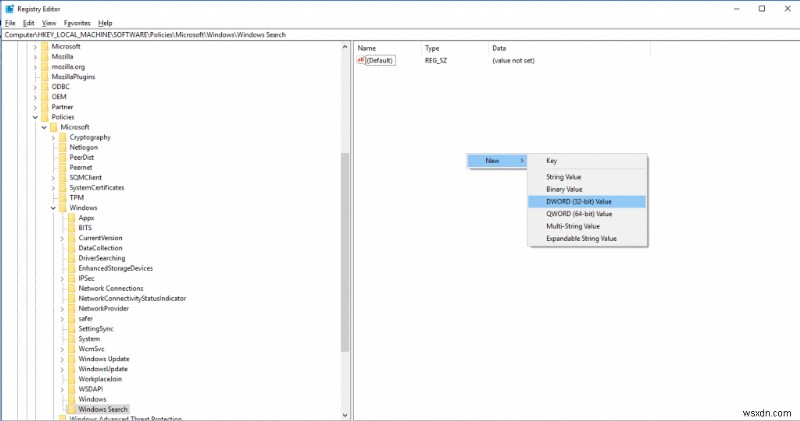Click the System folder icon
The image size is (800, 421).
tap(71, 339)
